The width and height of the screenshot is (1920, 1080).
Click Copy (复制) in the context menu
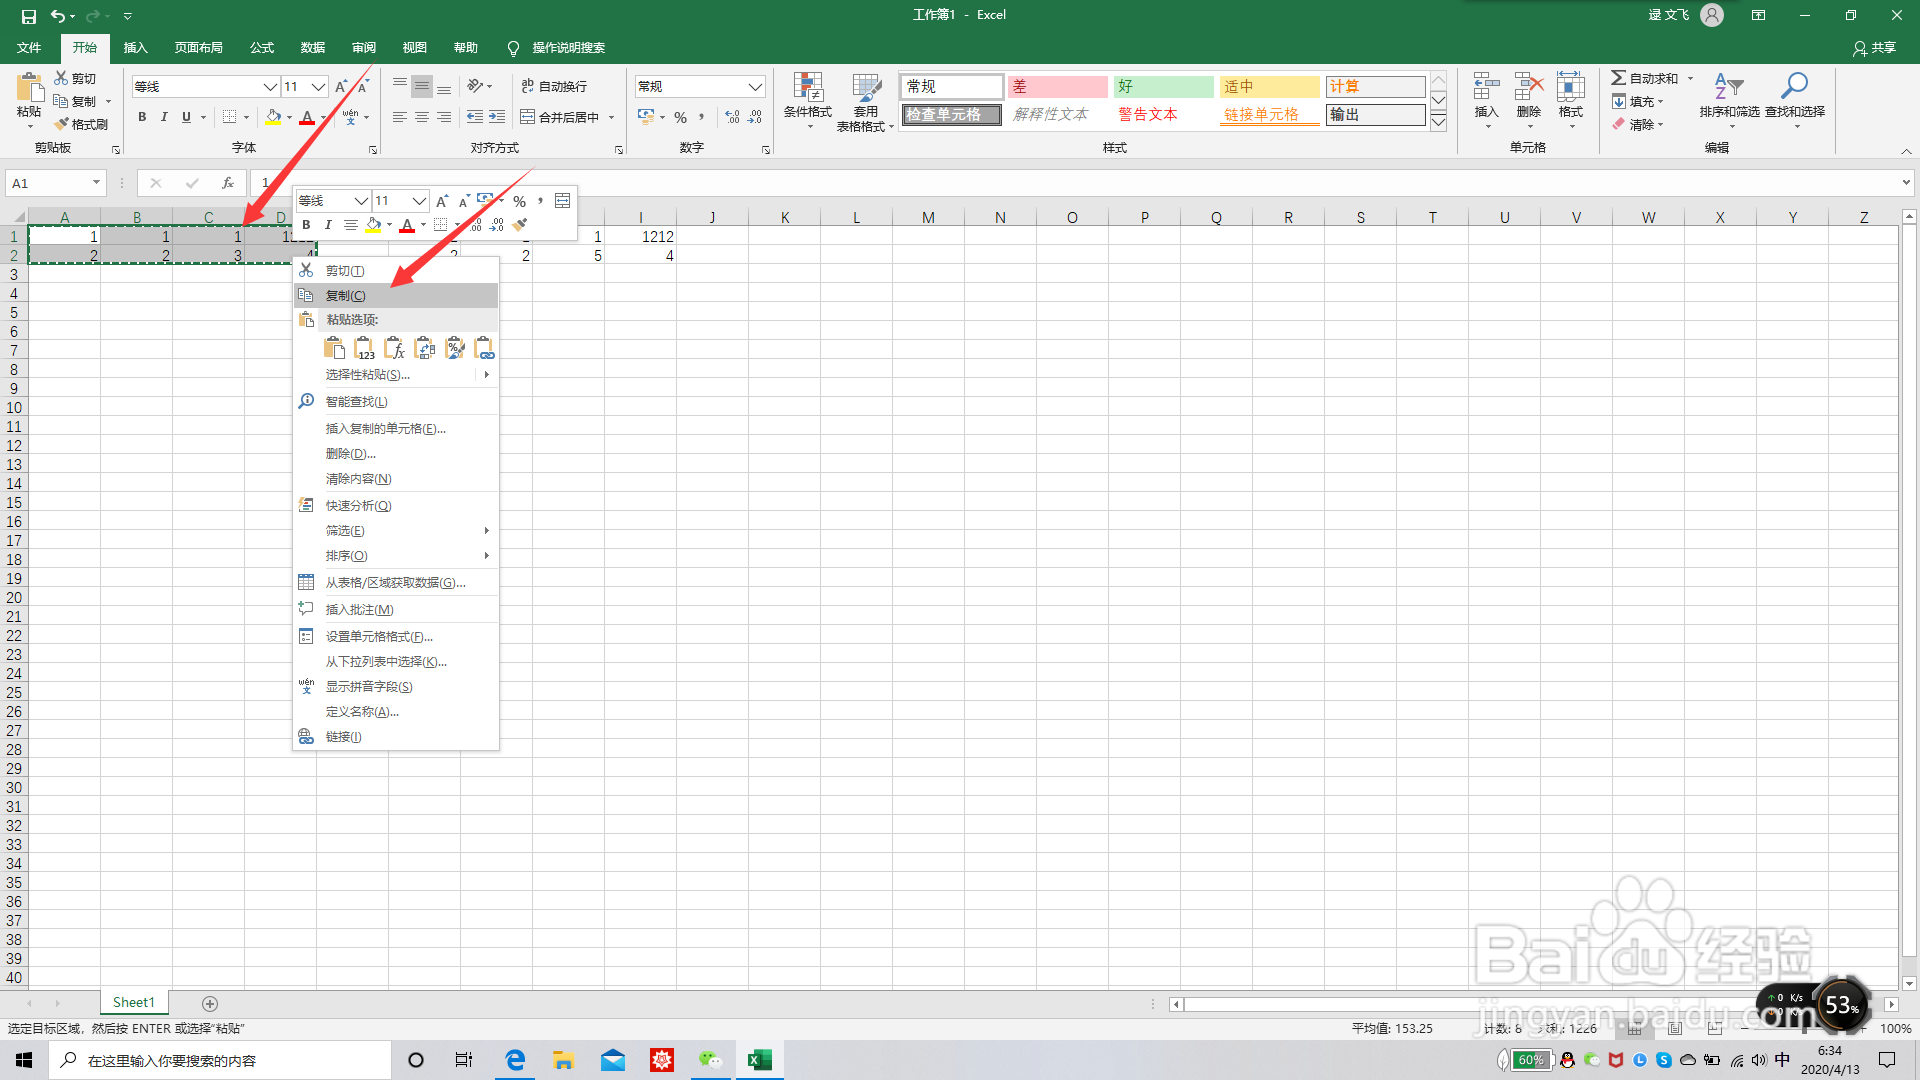pos(346,296)
